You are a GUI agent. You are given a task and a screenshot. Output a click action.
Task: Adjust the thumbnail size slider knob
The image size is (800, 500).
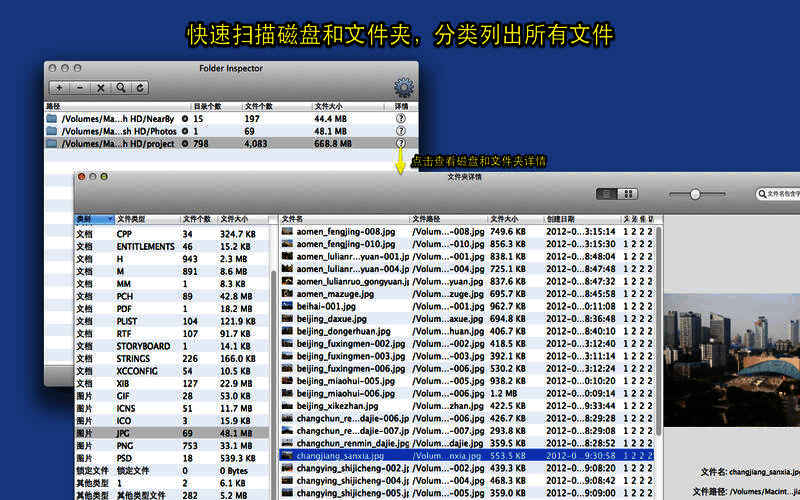[694, 194]
